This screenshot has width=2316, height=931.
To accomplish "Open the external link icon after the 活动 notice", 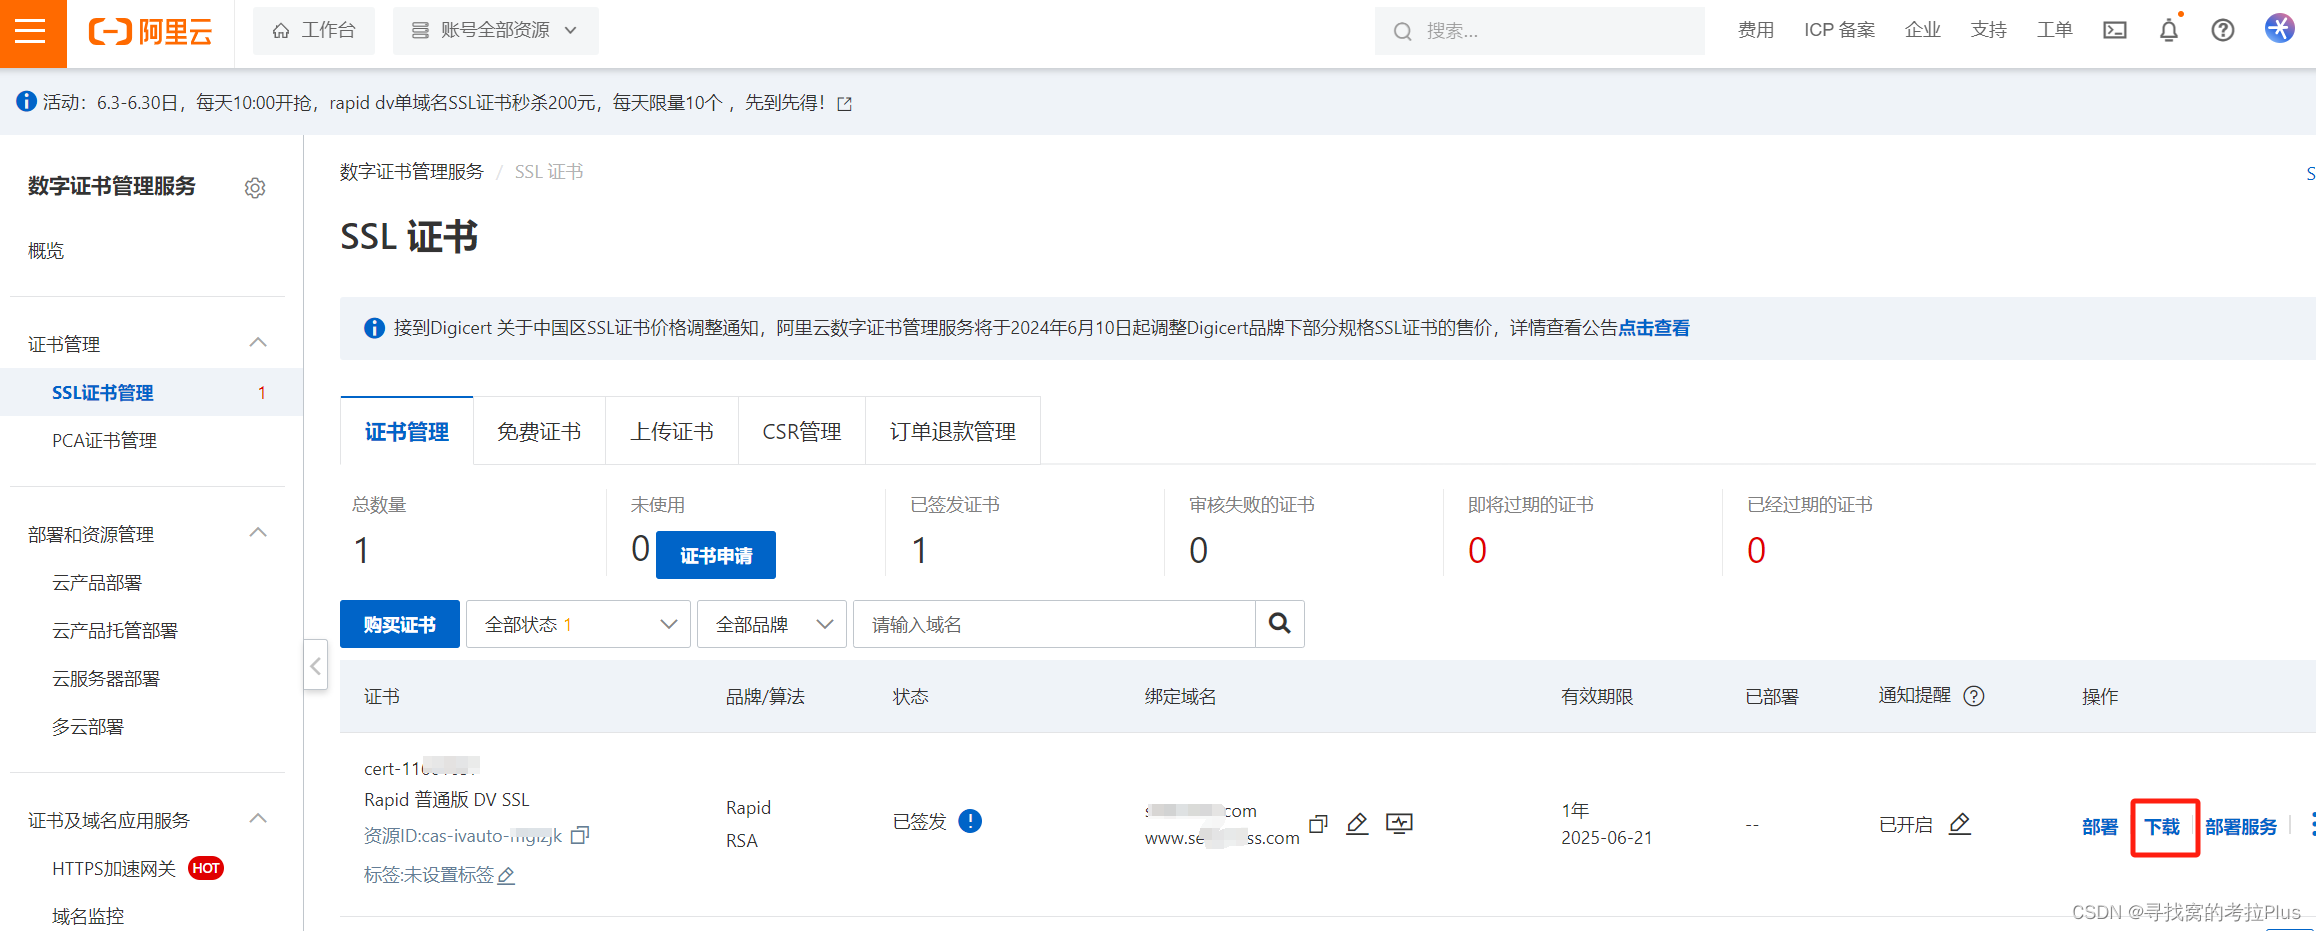I will coord(845,104).
